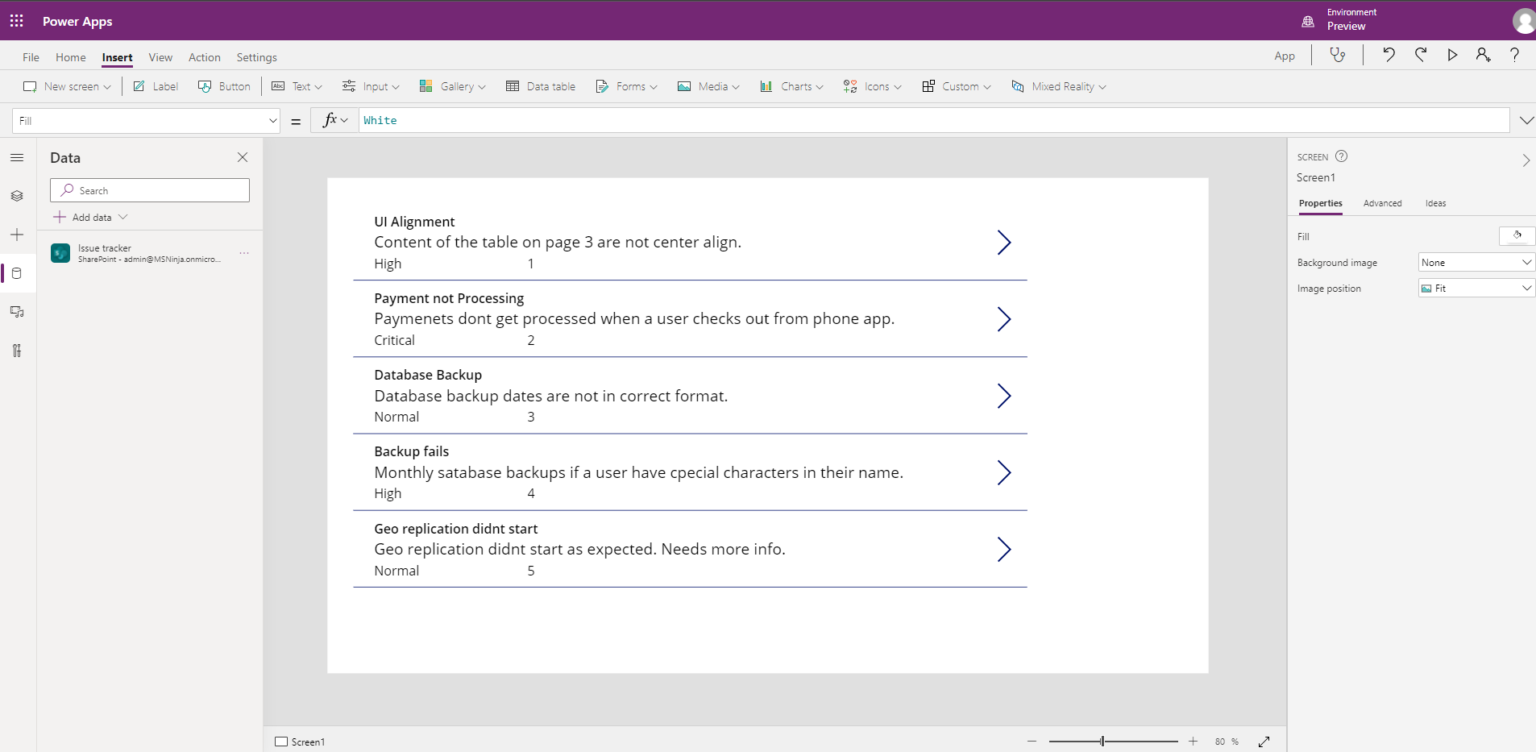Switch to the Advanced properties tab

[x=1383, y=203]
